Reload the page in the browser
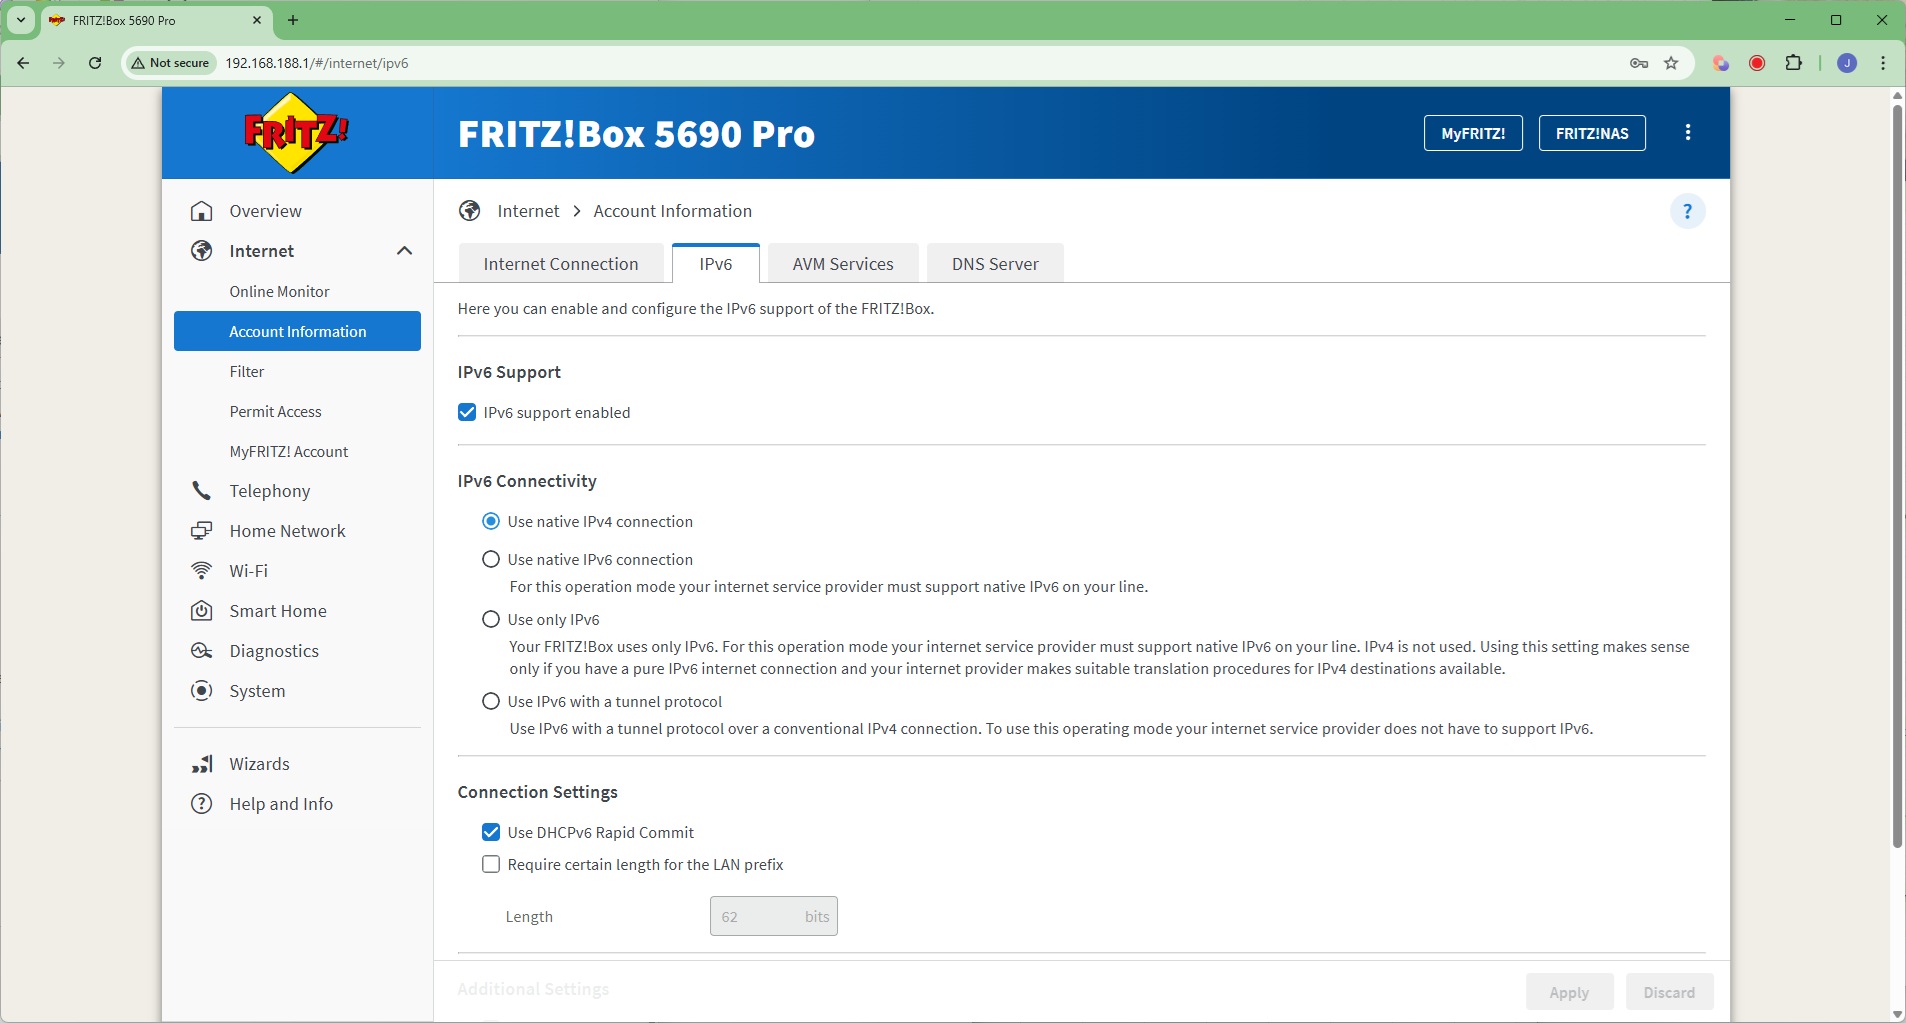Viewport: 1906px width, 1023px height. point(95,63)
